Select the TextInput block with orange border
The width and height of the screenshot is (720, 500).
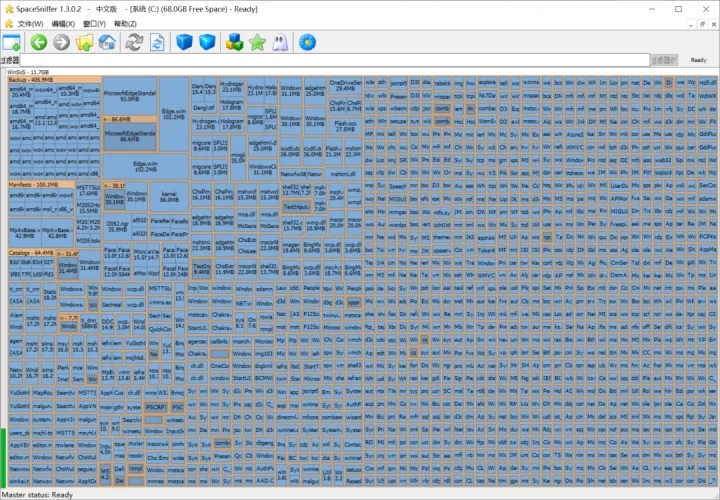[296, 207]
